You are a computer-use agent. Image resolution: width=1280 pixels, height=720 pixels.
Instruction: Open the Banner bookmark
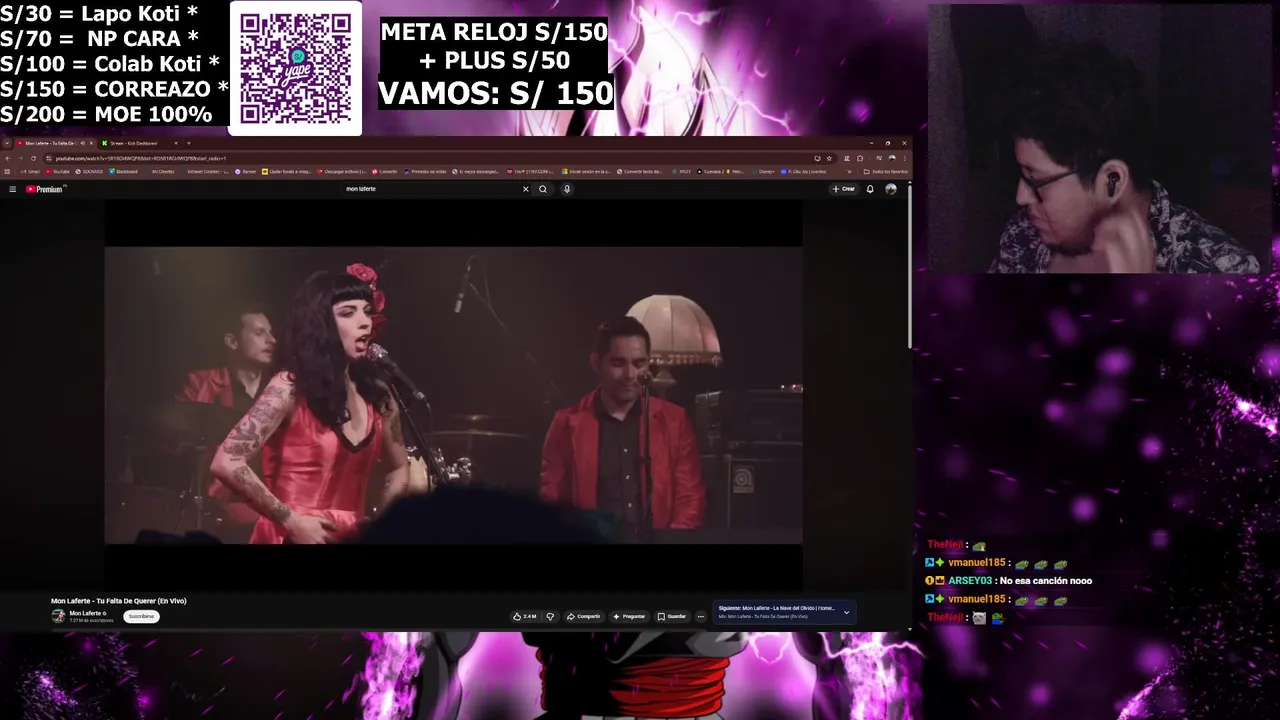246,171
